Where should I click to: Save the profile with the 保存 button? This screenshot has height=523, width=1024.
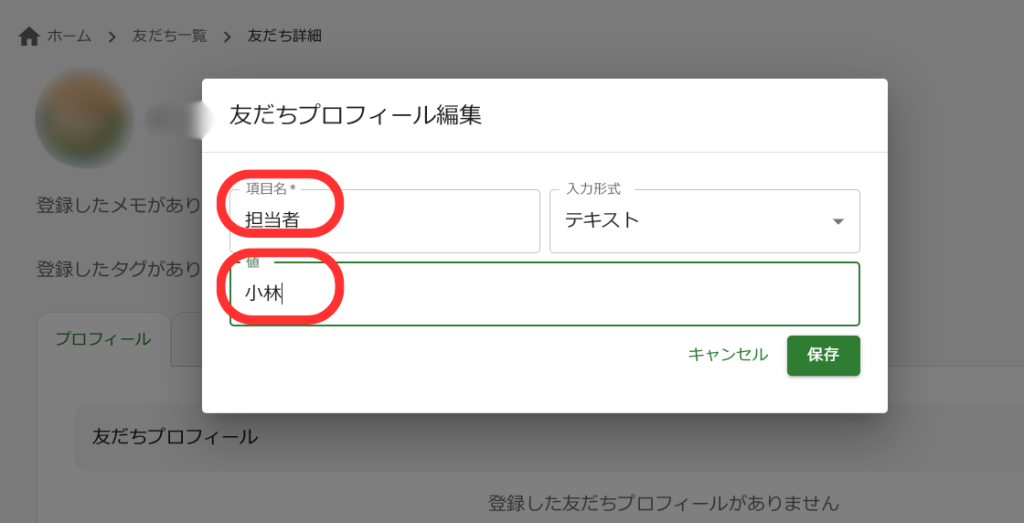823,355
